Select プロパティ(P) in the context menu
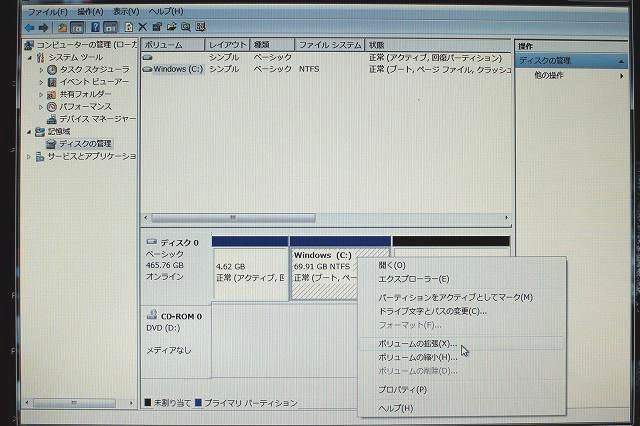Image resolution: width=640 pixels, height=426 pixels. click(x=402, y=389)
